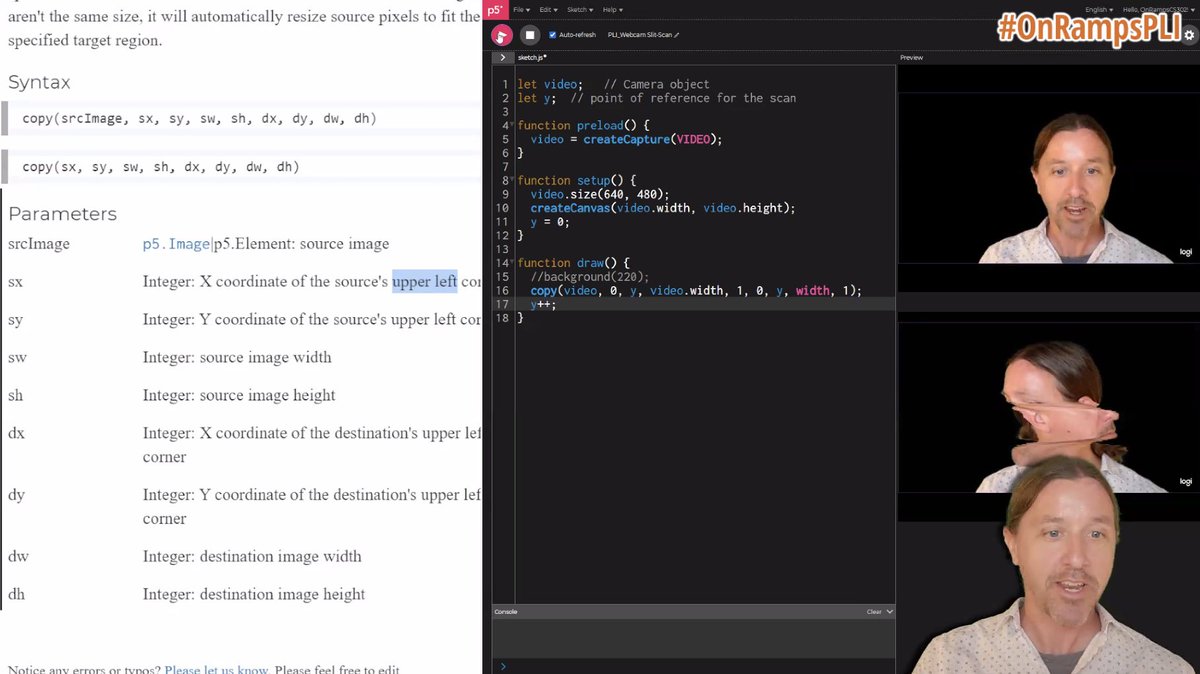The image size is (1200, 674).
Task: Run the sketch with the play button
Action: pyautogui.click(x=500, y=35)
